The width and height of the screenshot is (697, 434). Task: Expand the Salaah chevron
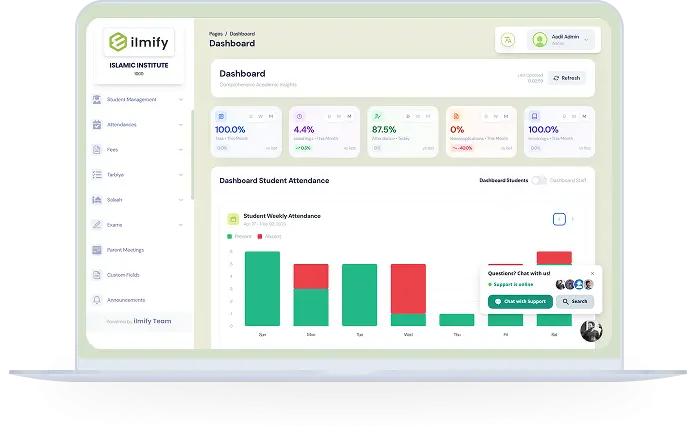point(180,200)
